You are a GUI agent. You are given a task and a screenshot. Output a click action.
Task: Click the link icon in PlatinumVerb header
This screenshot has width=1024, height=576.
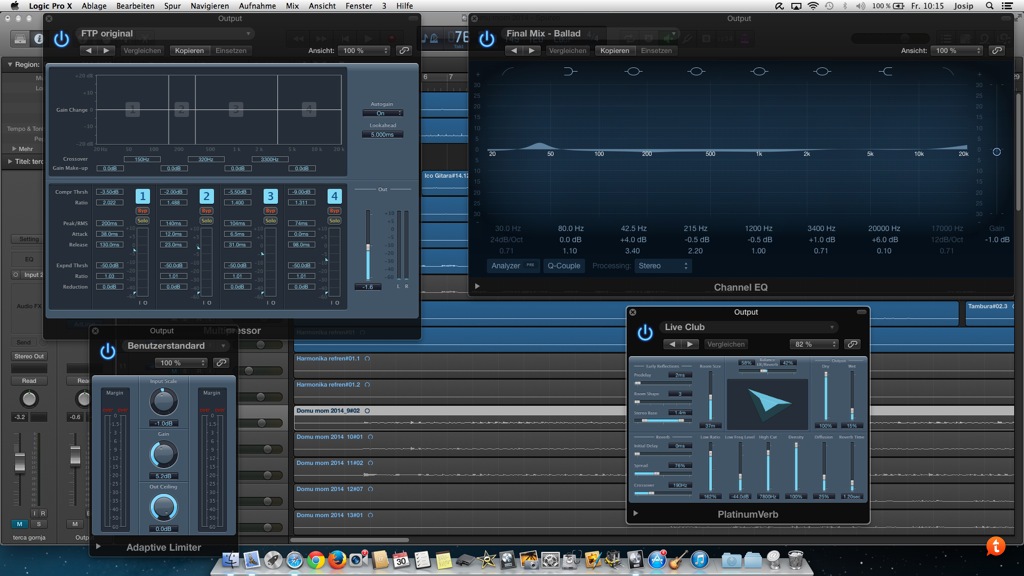point(852,344)
